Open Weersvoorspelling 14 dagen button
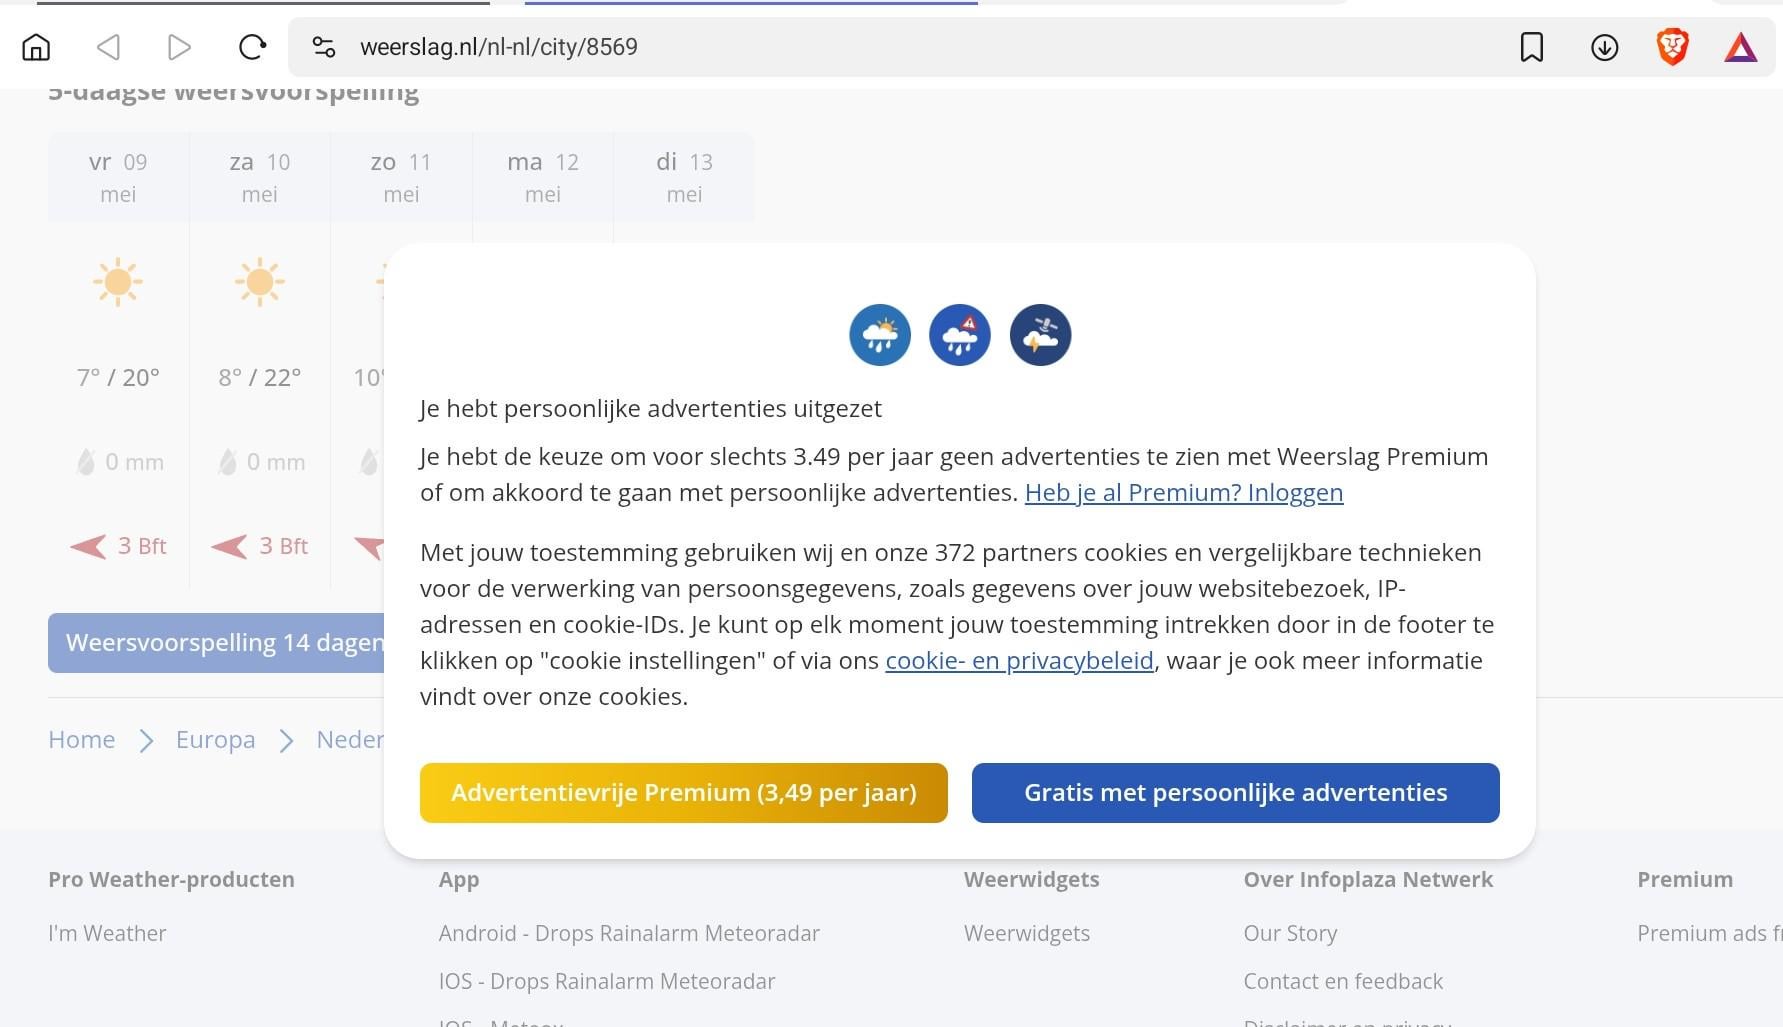The height and width of the screenshot is (1027, 1783). pos(216,643)
